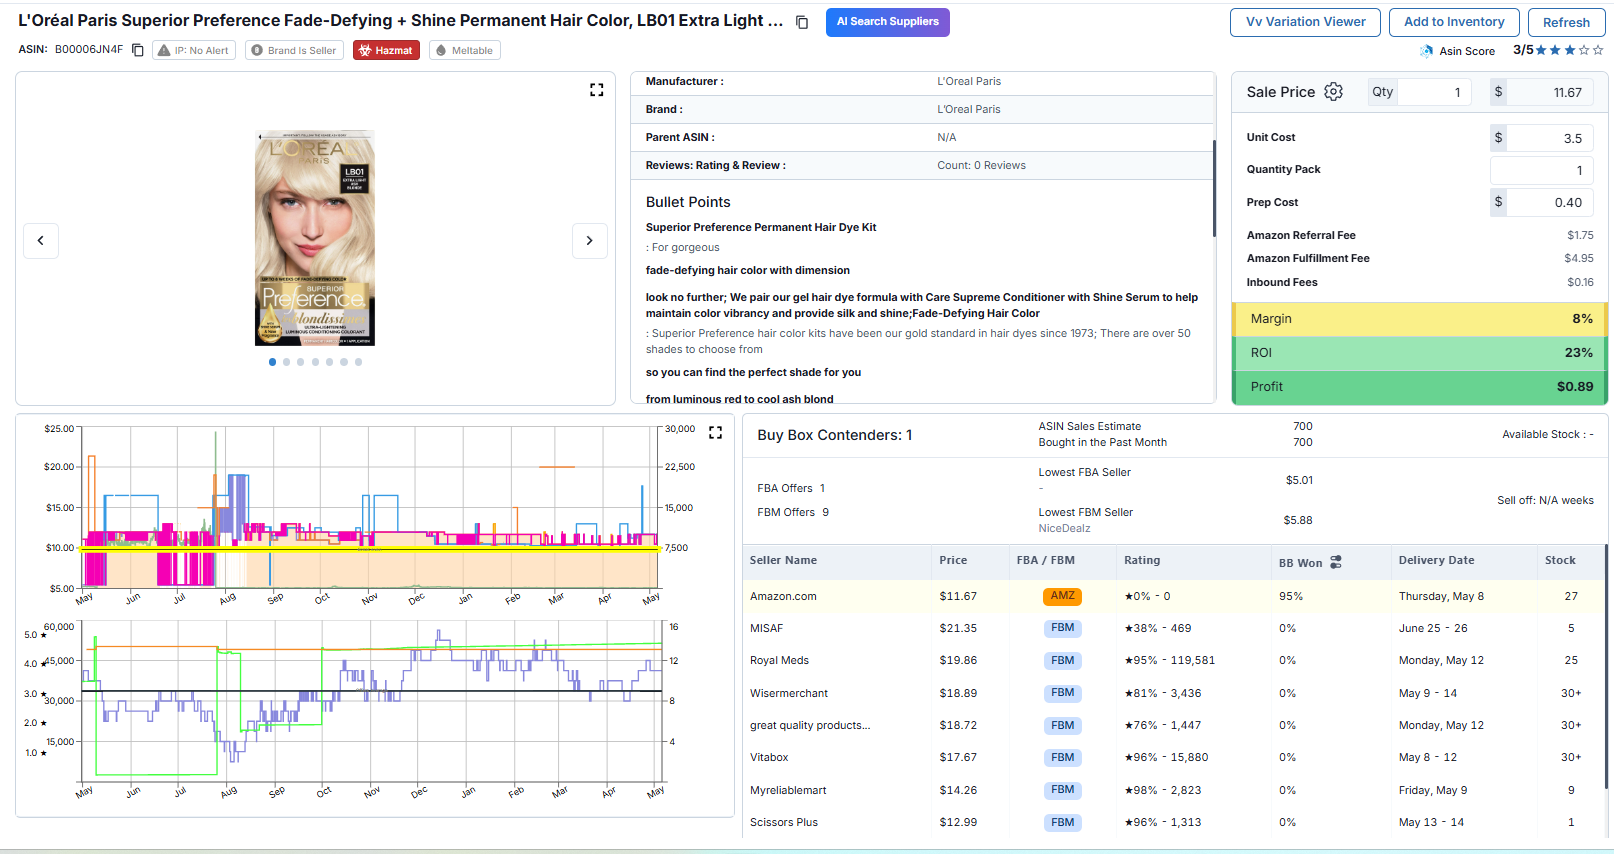
Task: Click the Profit $0.89 row
Action: click(1420, 387)
